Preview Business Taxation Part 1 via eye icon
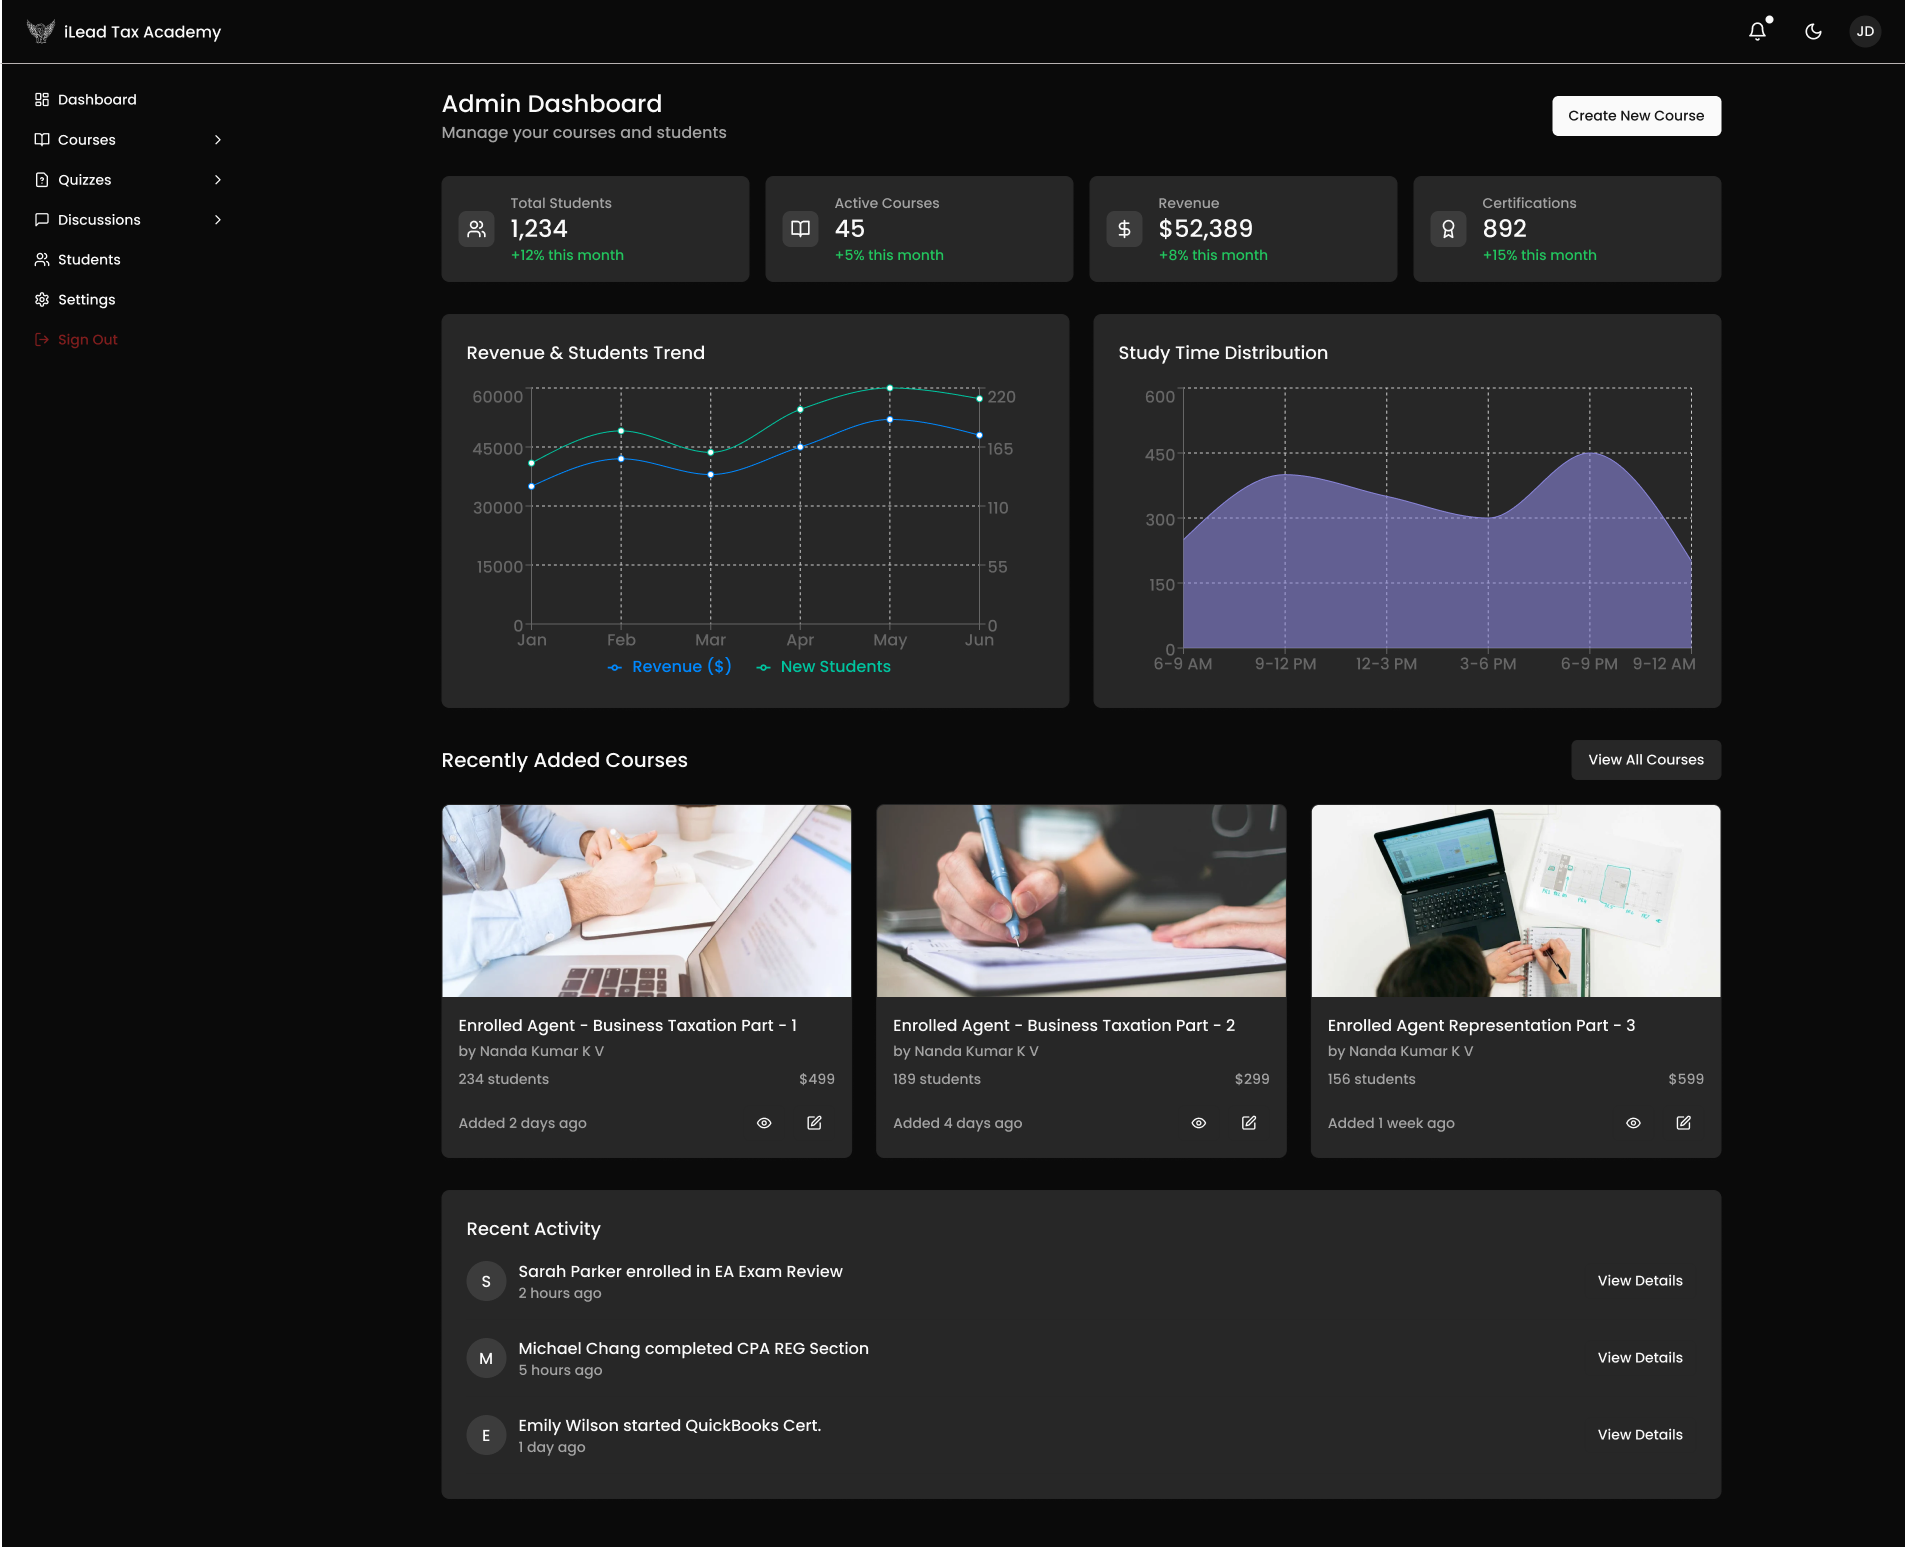This screenshot has width=1906, height=1547. click(764, 1123)
